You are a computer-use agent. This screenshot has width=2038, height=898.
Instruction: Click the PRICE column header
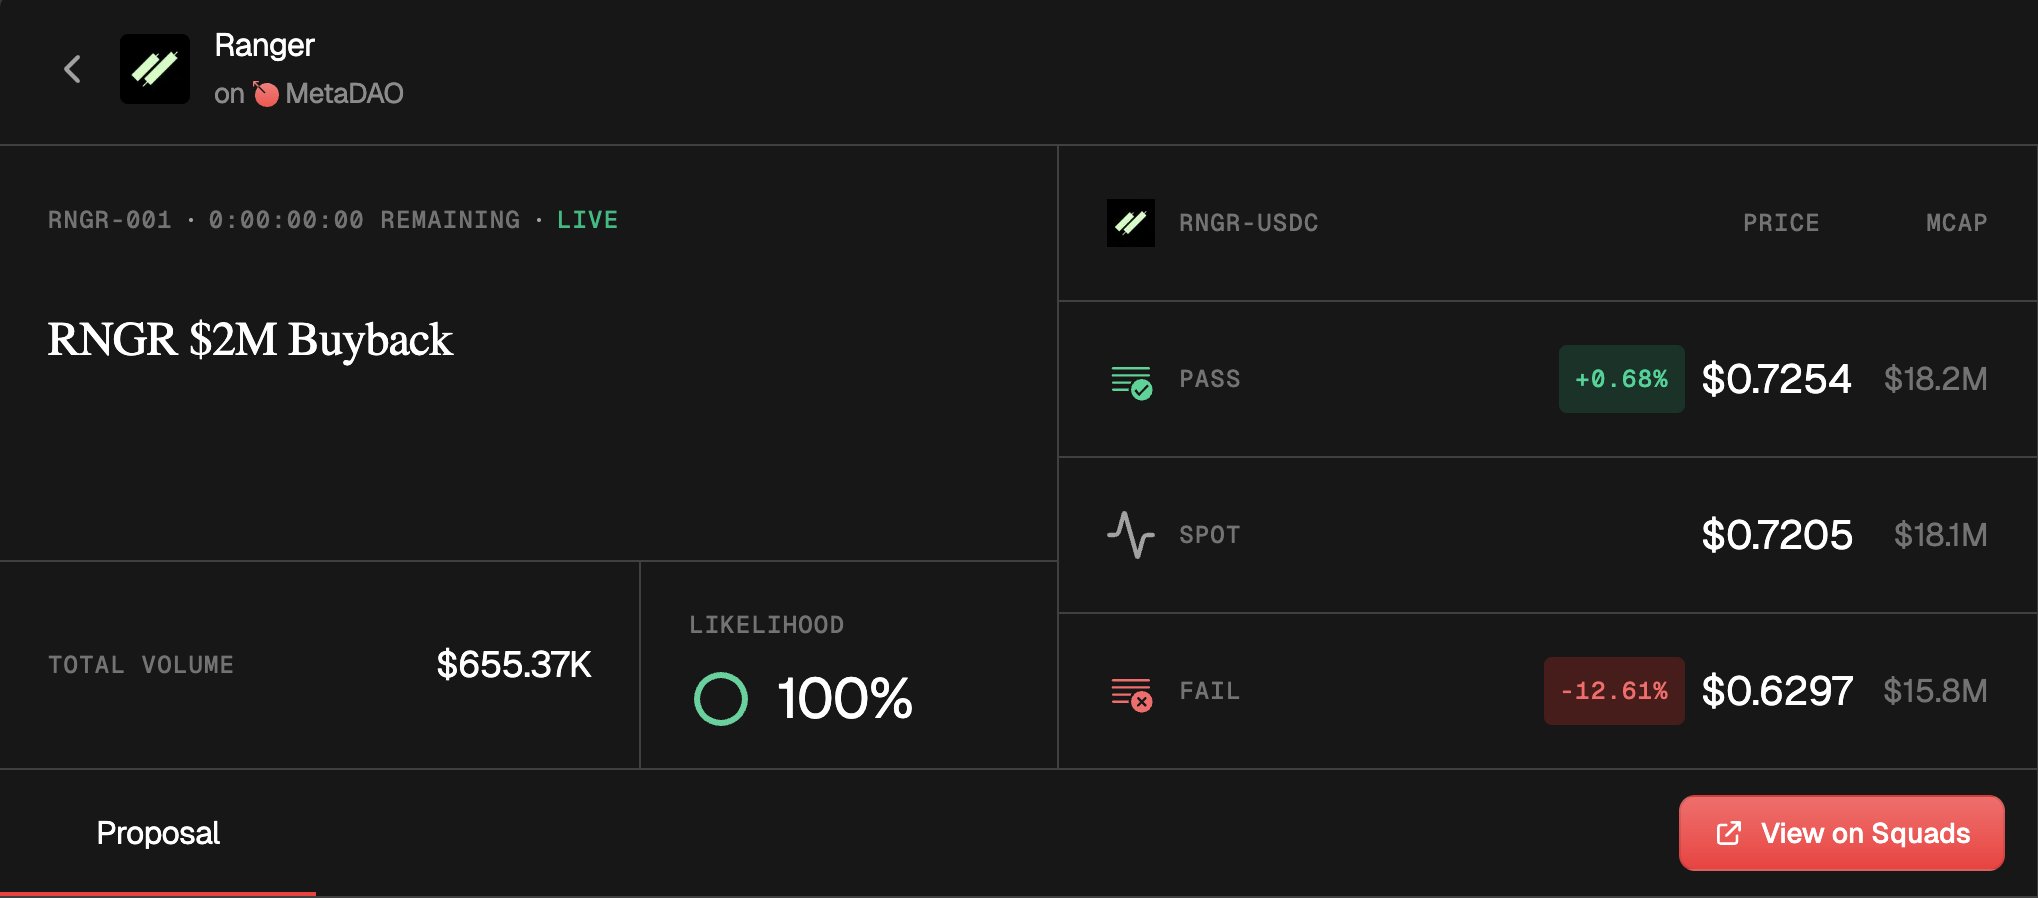pos(1781,223)
